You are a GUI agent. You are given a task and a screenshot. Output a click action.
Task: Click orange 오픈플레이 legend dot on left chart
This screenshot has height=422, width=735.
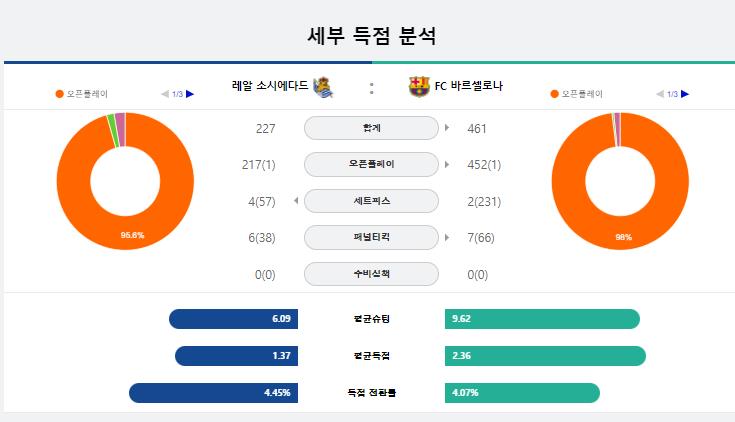60,94
